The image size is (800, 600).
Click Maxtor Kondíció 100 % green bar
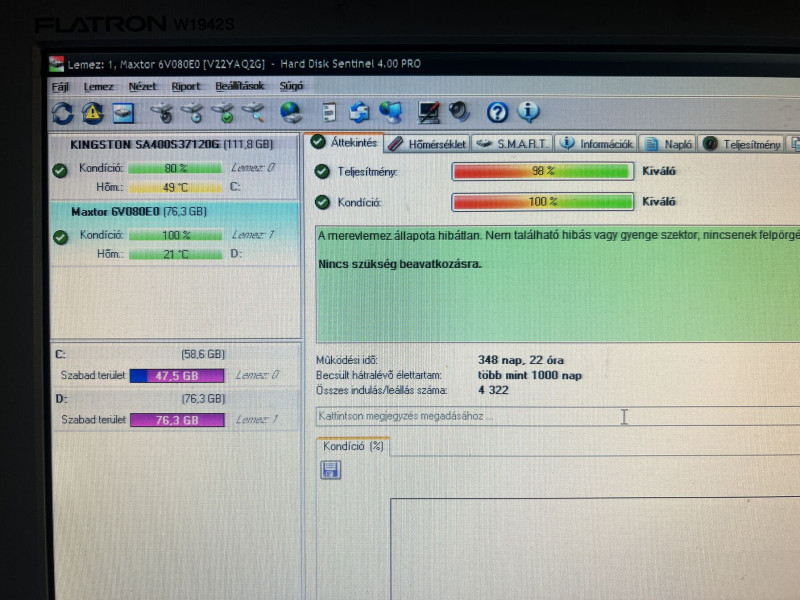tap(176, 235)
